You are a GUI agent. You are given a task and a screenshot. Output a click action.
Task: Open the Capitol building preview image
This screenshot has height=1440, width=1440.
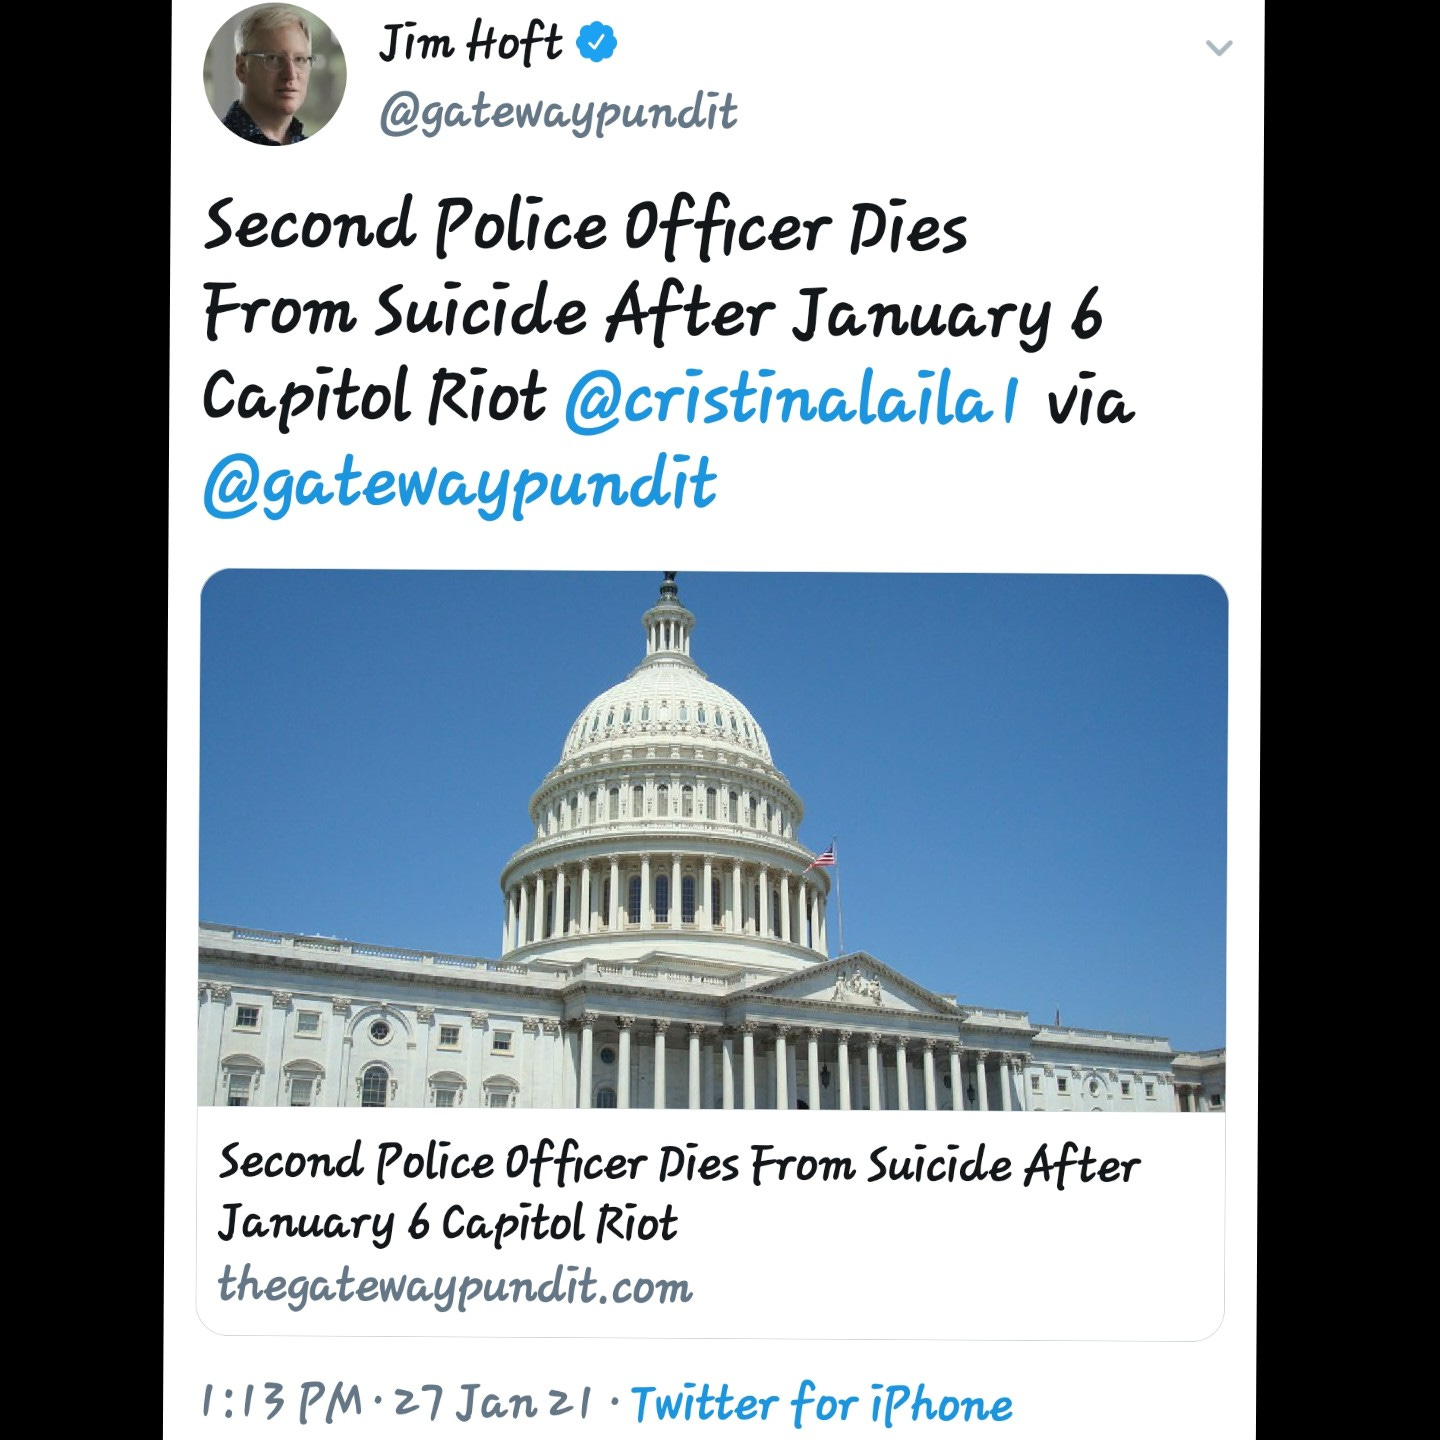tap(712, 840)
